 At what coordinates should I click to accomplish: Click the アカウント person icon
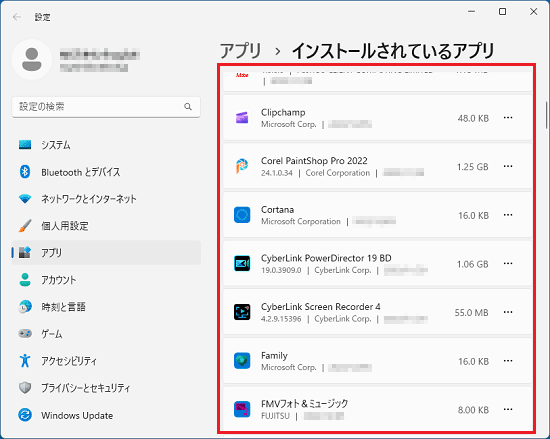(25, 280)
